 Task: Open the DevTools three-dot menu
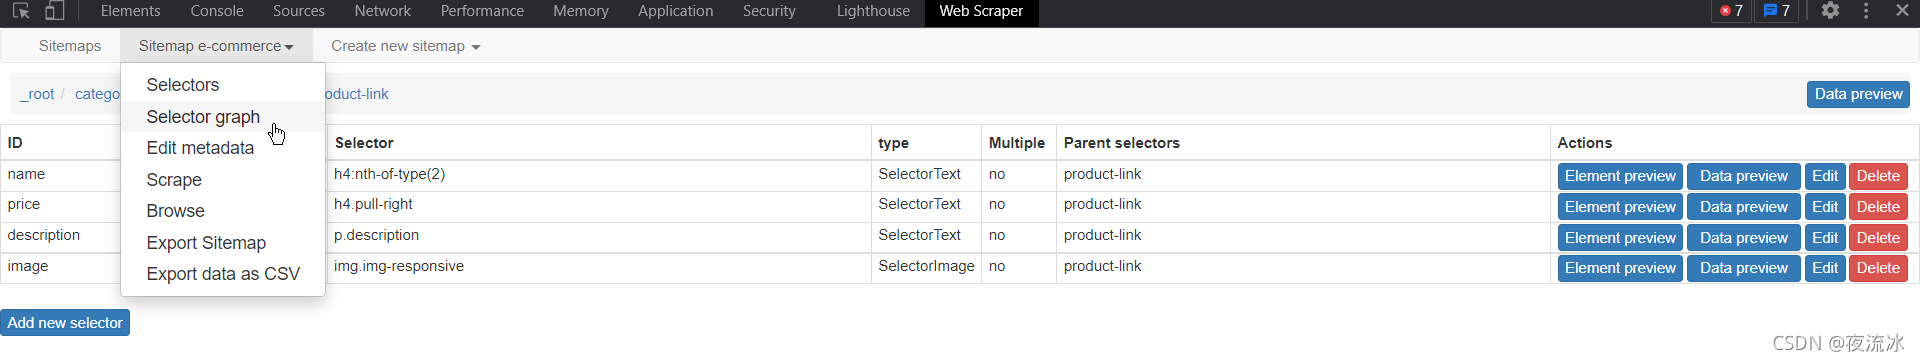pos(1866,11)
